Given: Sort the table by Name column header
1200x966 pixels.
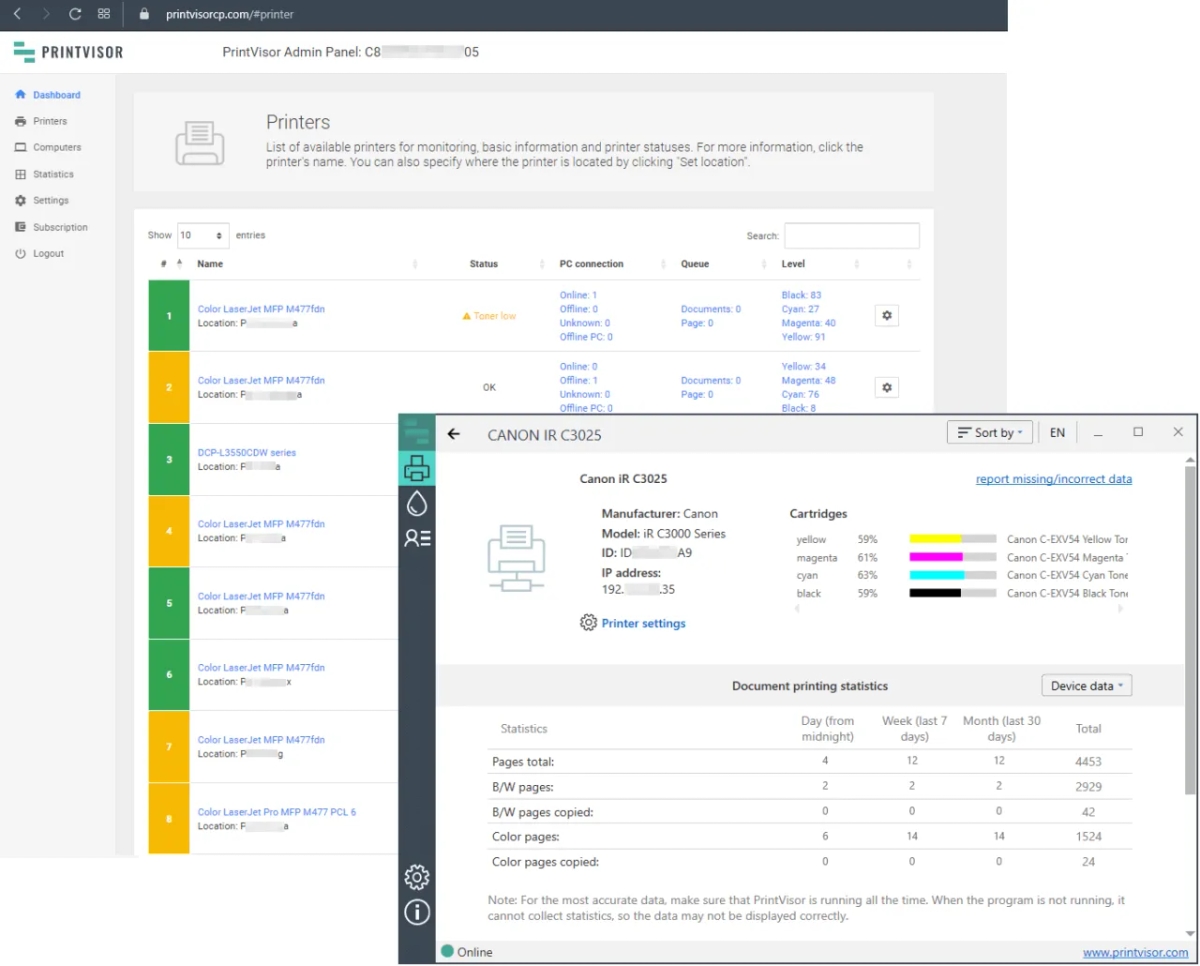Looking at the screenshot, I should coord(210,264).
